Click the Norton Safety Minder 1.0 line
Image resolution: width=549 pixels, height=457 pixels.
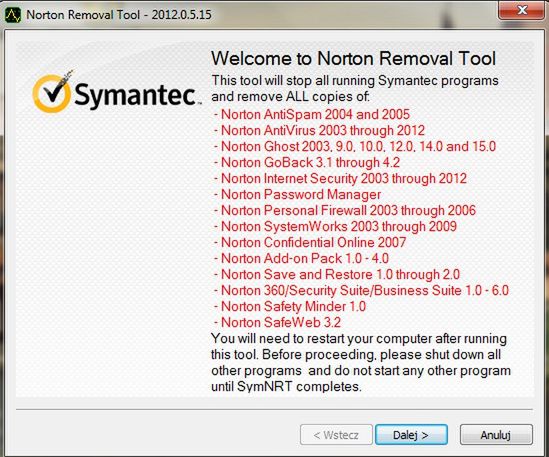pos(290,306)
